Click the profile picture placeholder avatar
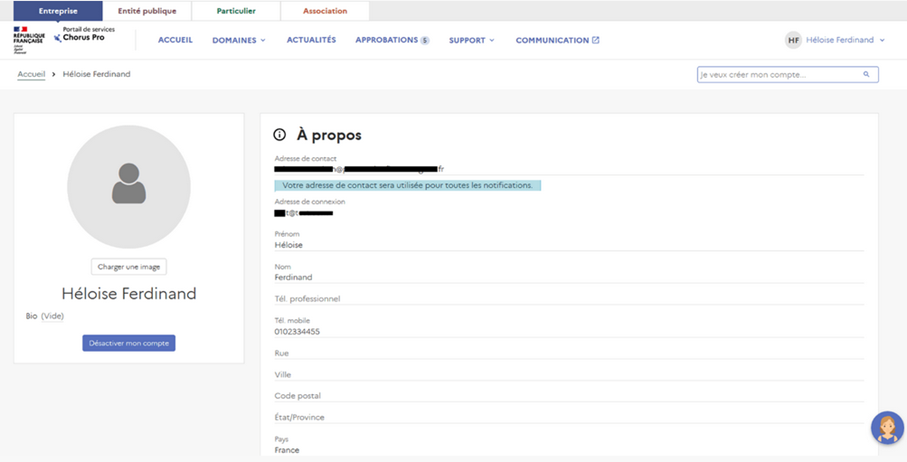 (x=128, y=186)
